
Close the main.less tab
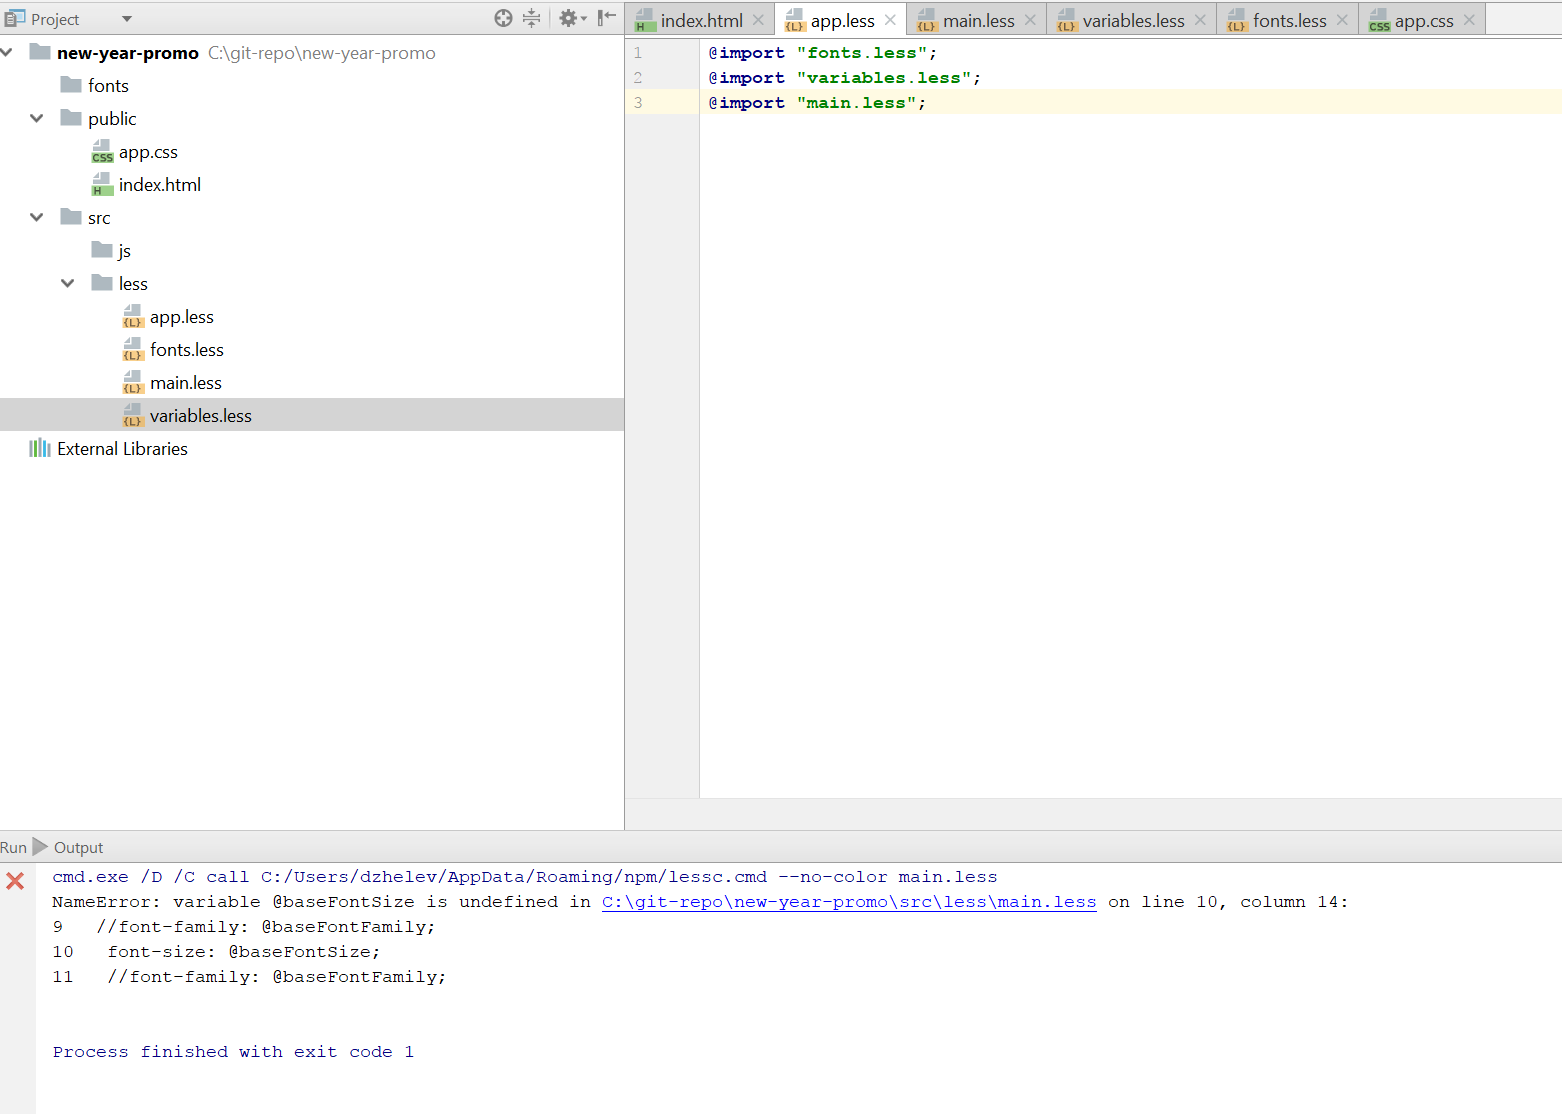pyautogui.click(x=1030, y=20)
